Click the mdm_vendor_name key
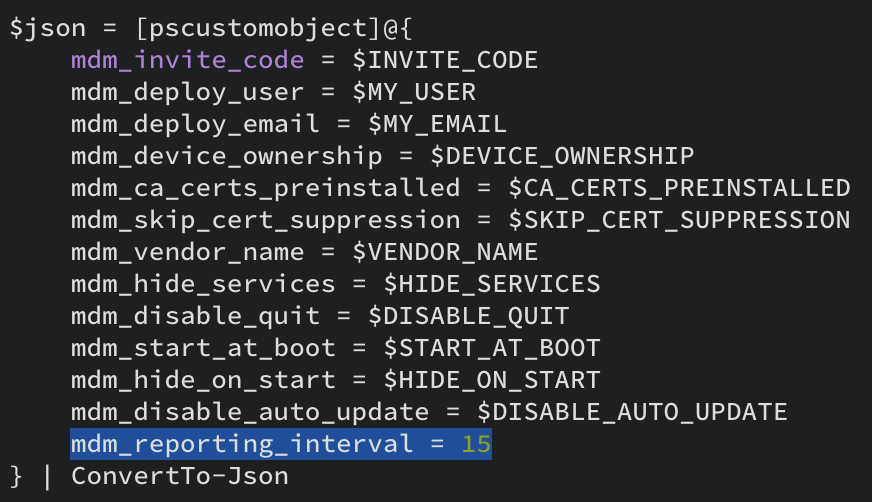Image resolution: width=872 pixels, height=502 pixels. 187,252
